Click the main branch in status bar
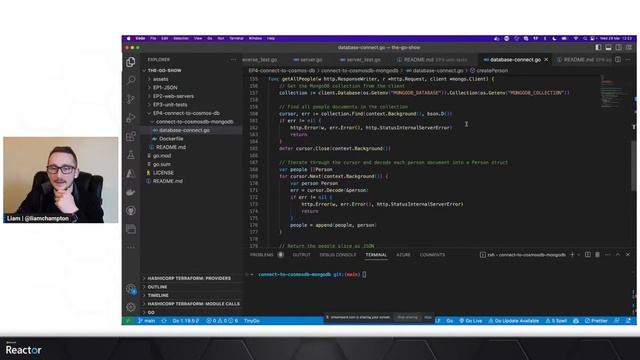 point(147,321)
